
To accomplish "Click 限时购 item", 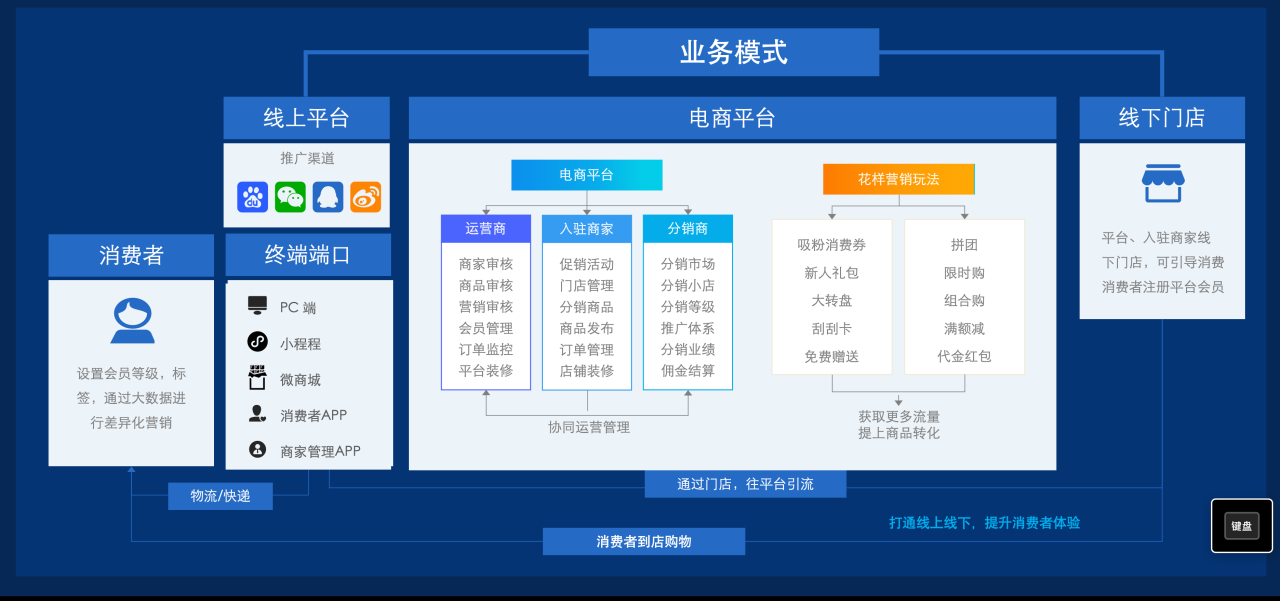I will pyautogui.click(x=964, y=272).
